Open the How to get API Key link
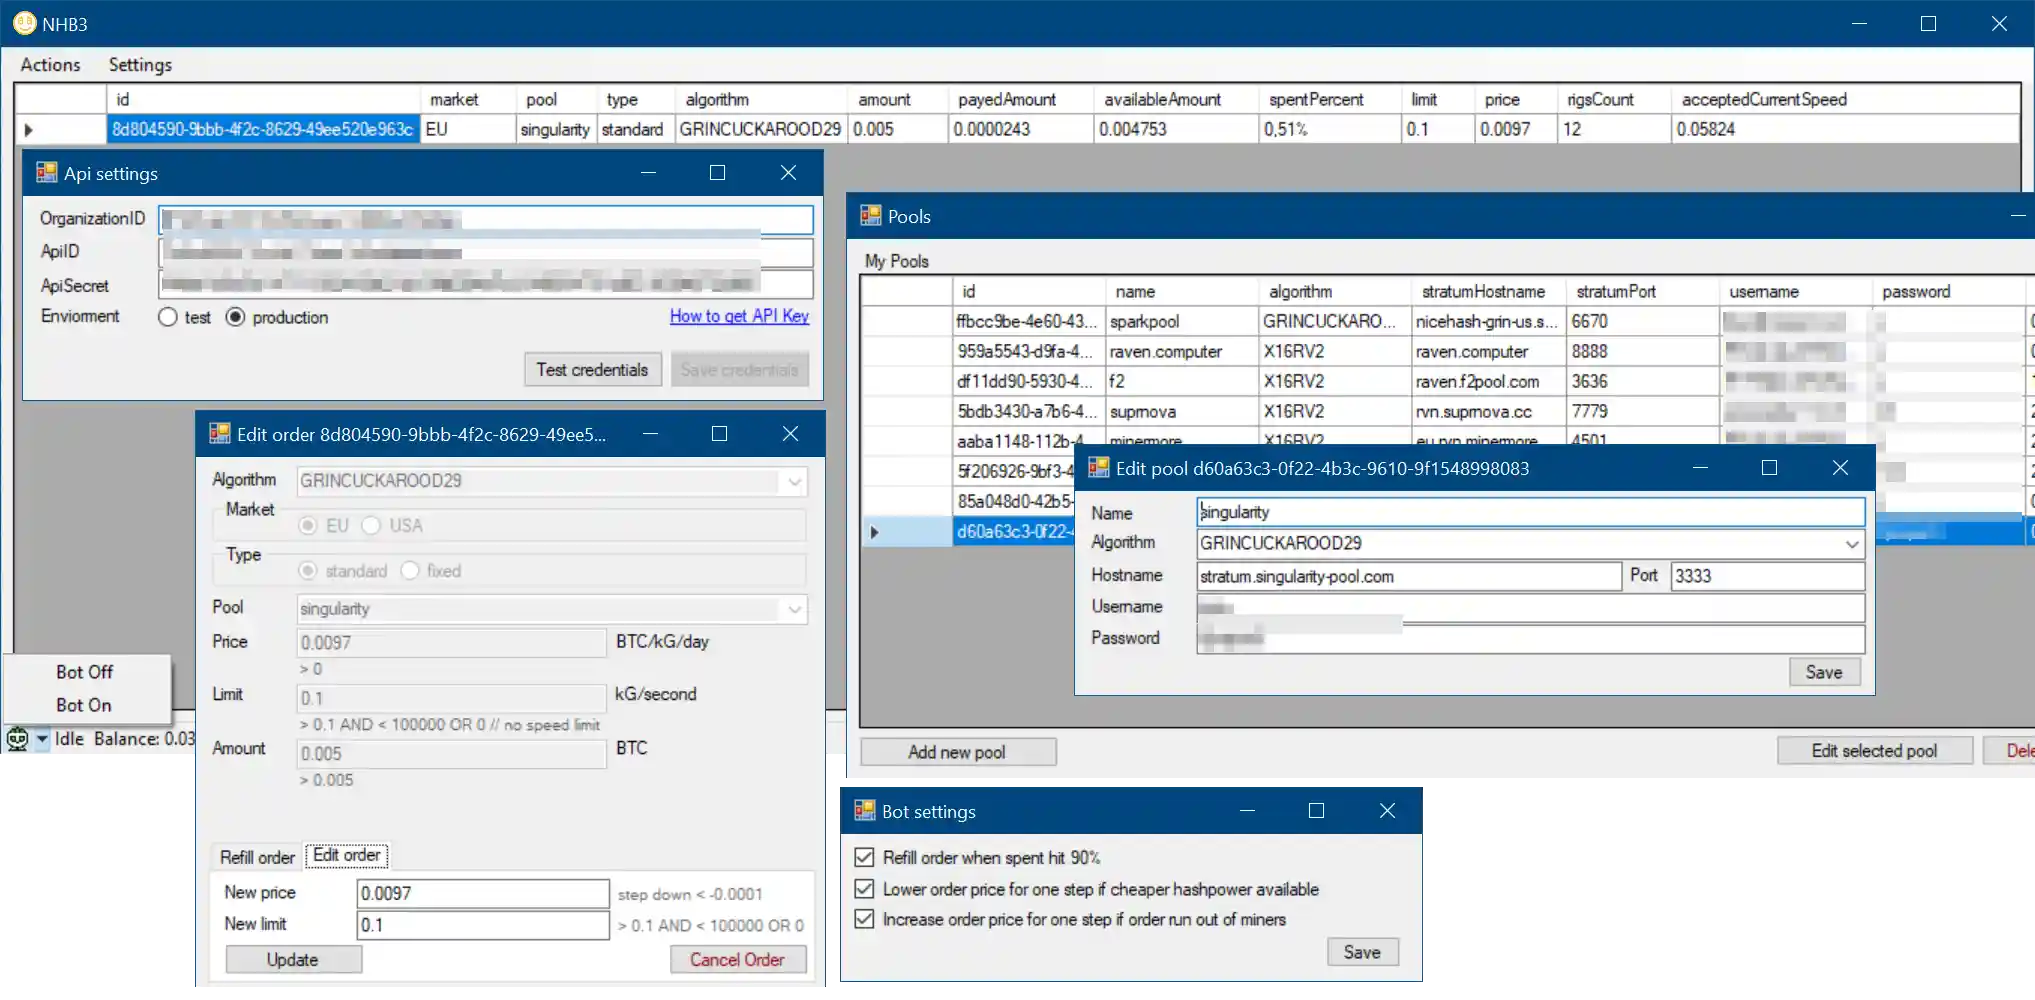2035x1000 pixels. click(x=739, y=316)
